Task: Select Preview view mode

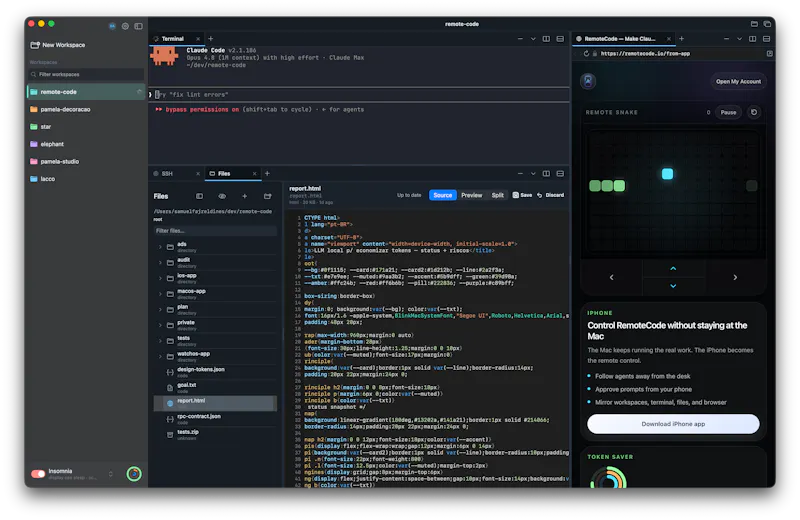Action: (x=471, y=195)
